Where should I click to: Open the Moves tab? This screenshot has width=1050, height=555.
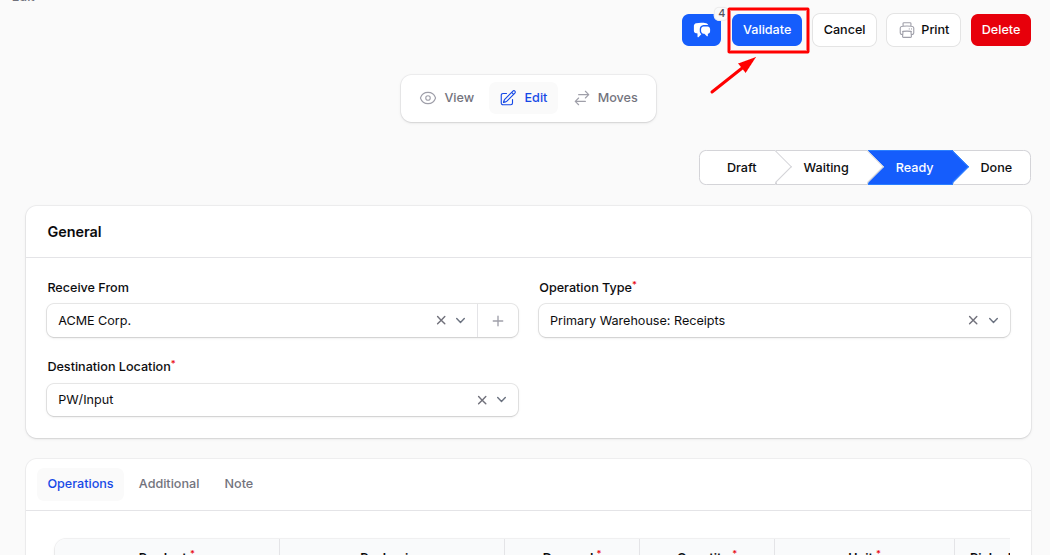tap(605, 98)
